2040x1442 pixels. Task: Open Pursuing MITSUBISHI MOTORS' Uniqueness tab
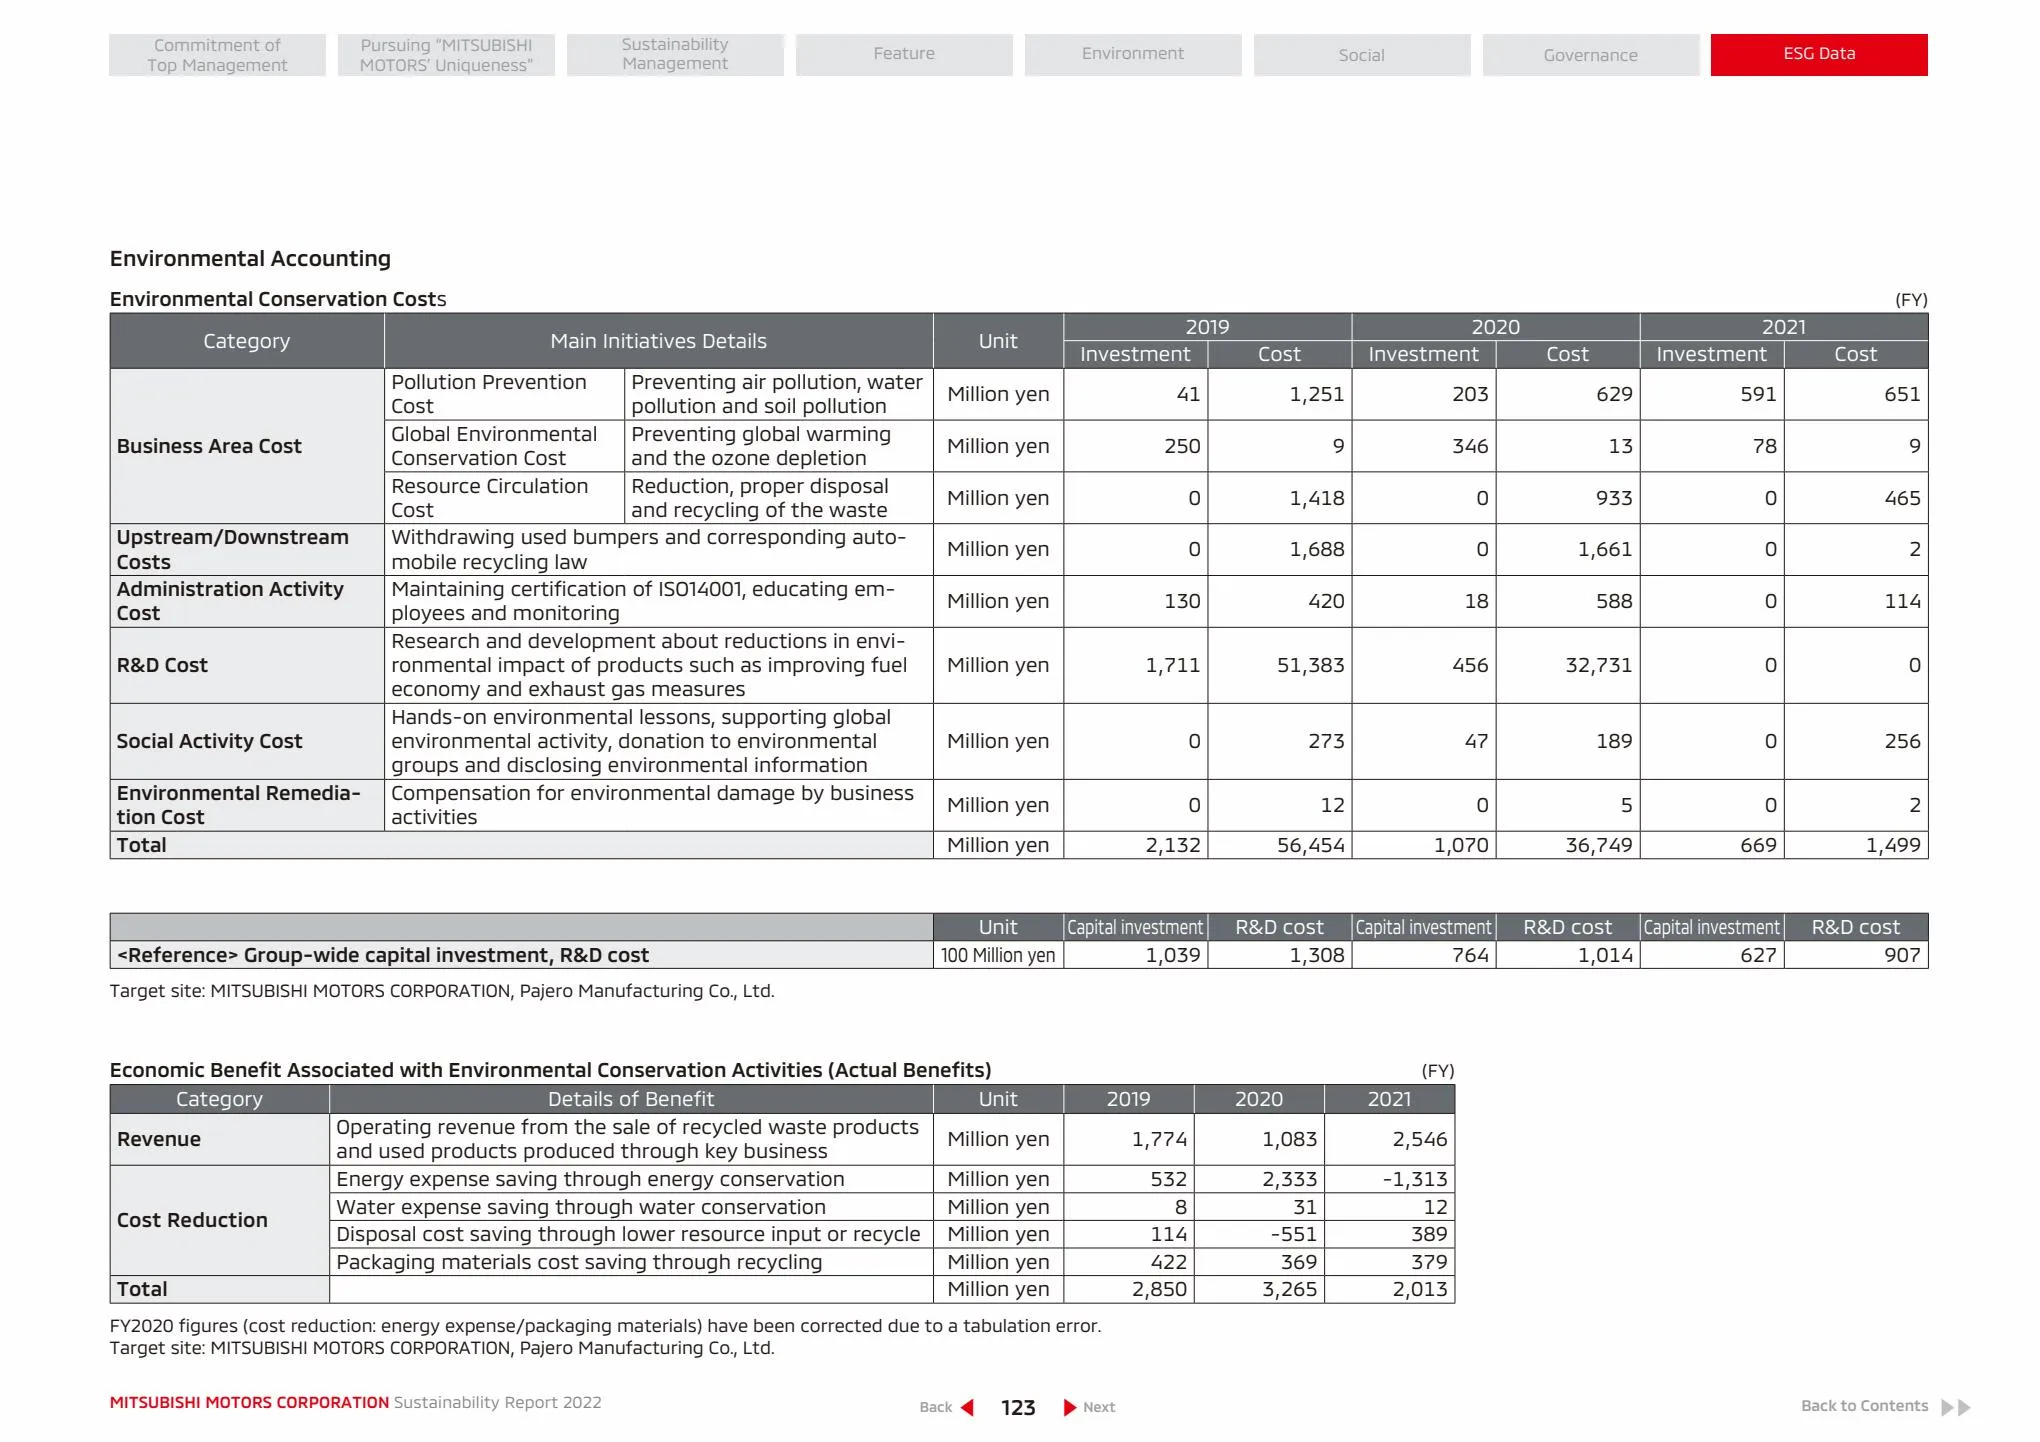[x=446, y=55]
